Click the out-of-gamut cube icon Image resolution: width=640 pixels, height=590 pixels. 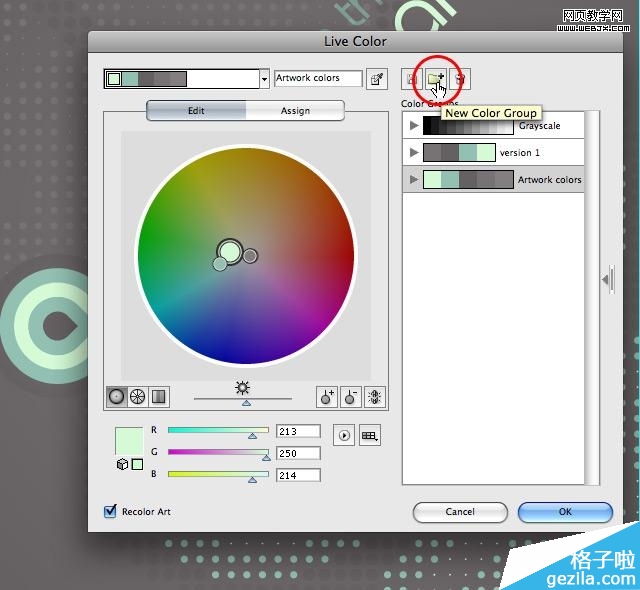coord(122,464)
